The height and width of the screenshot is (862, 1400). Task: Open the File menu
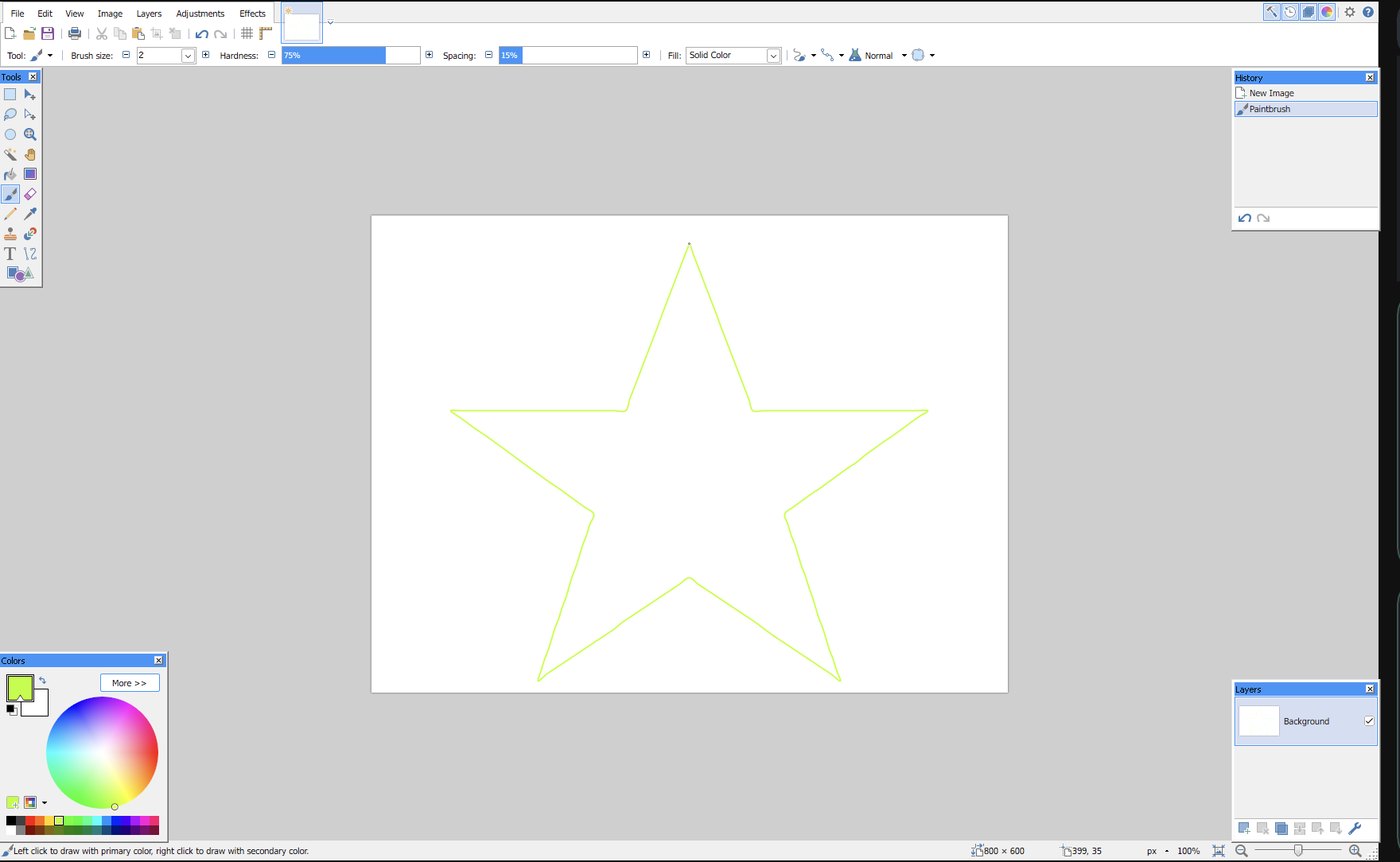17,14
